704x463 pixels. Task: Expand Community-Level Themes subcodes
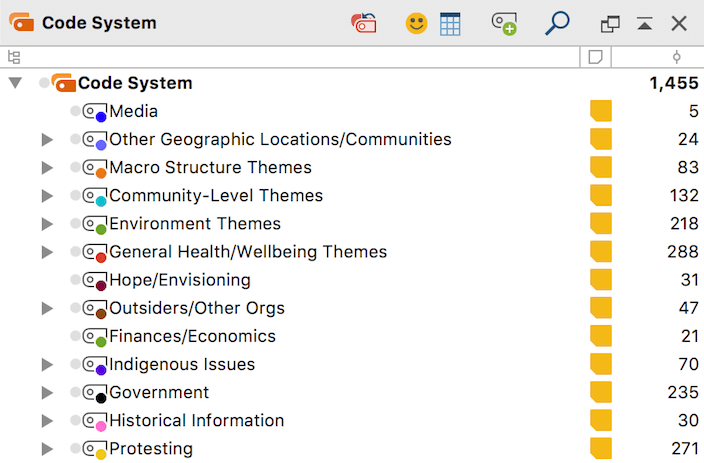pos(47,196)
